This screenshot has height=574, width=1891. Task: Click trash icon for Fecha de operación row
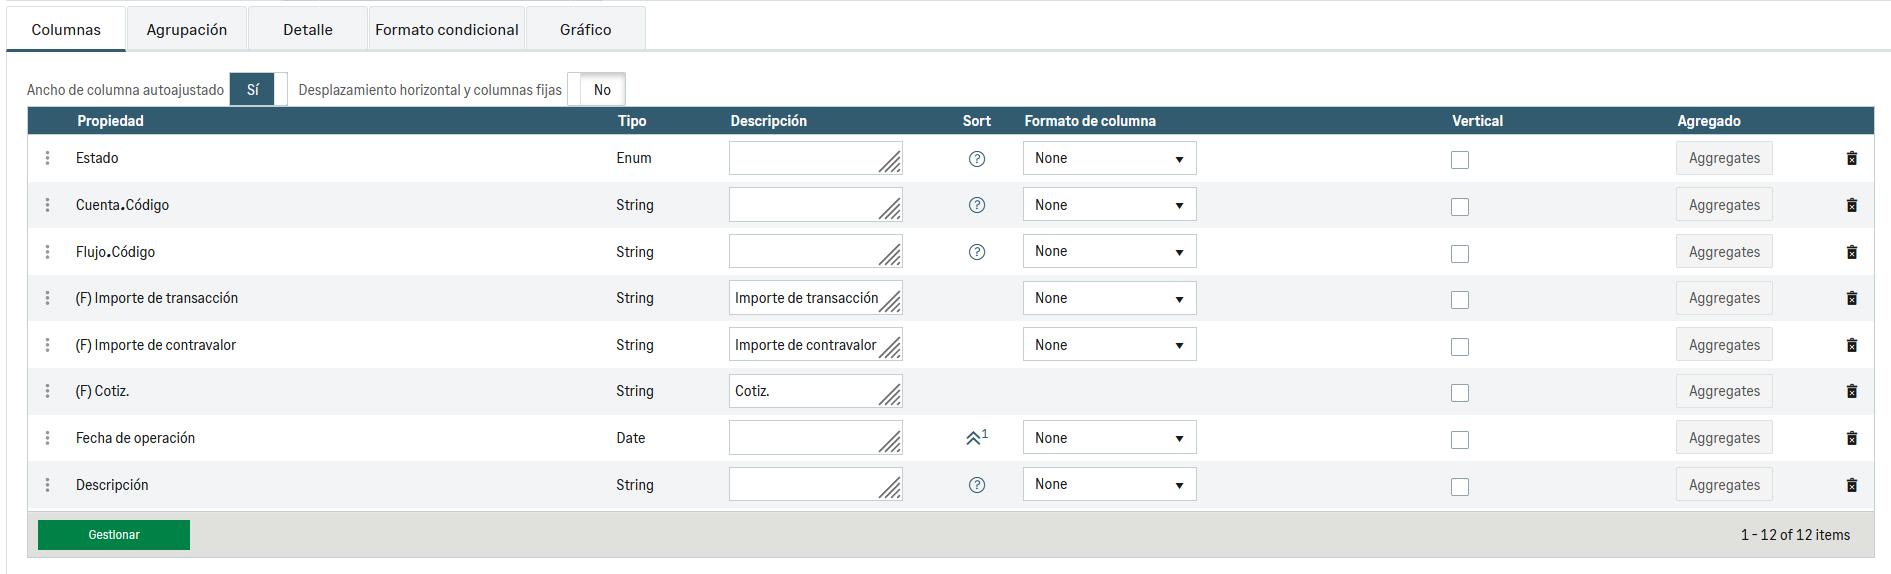point(1851,438)
